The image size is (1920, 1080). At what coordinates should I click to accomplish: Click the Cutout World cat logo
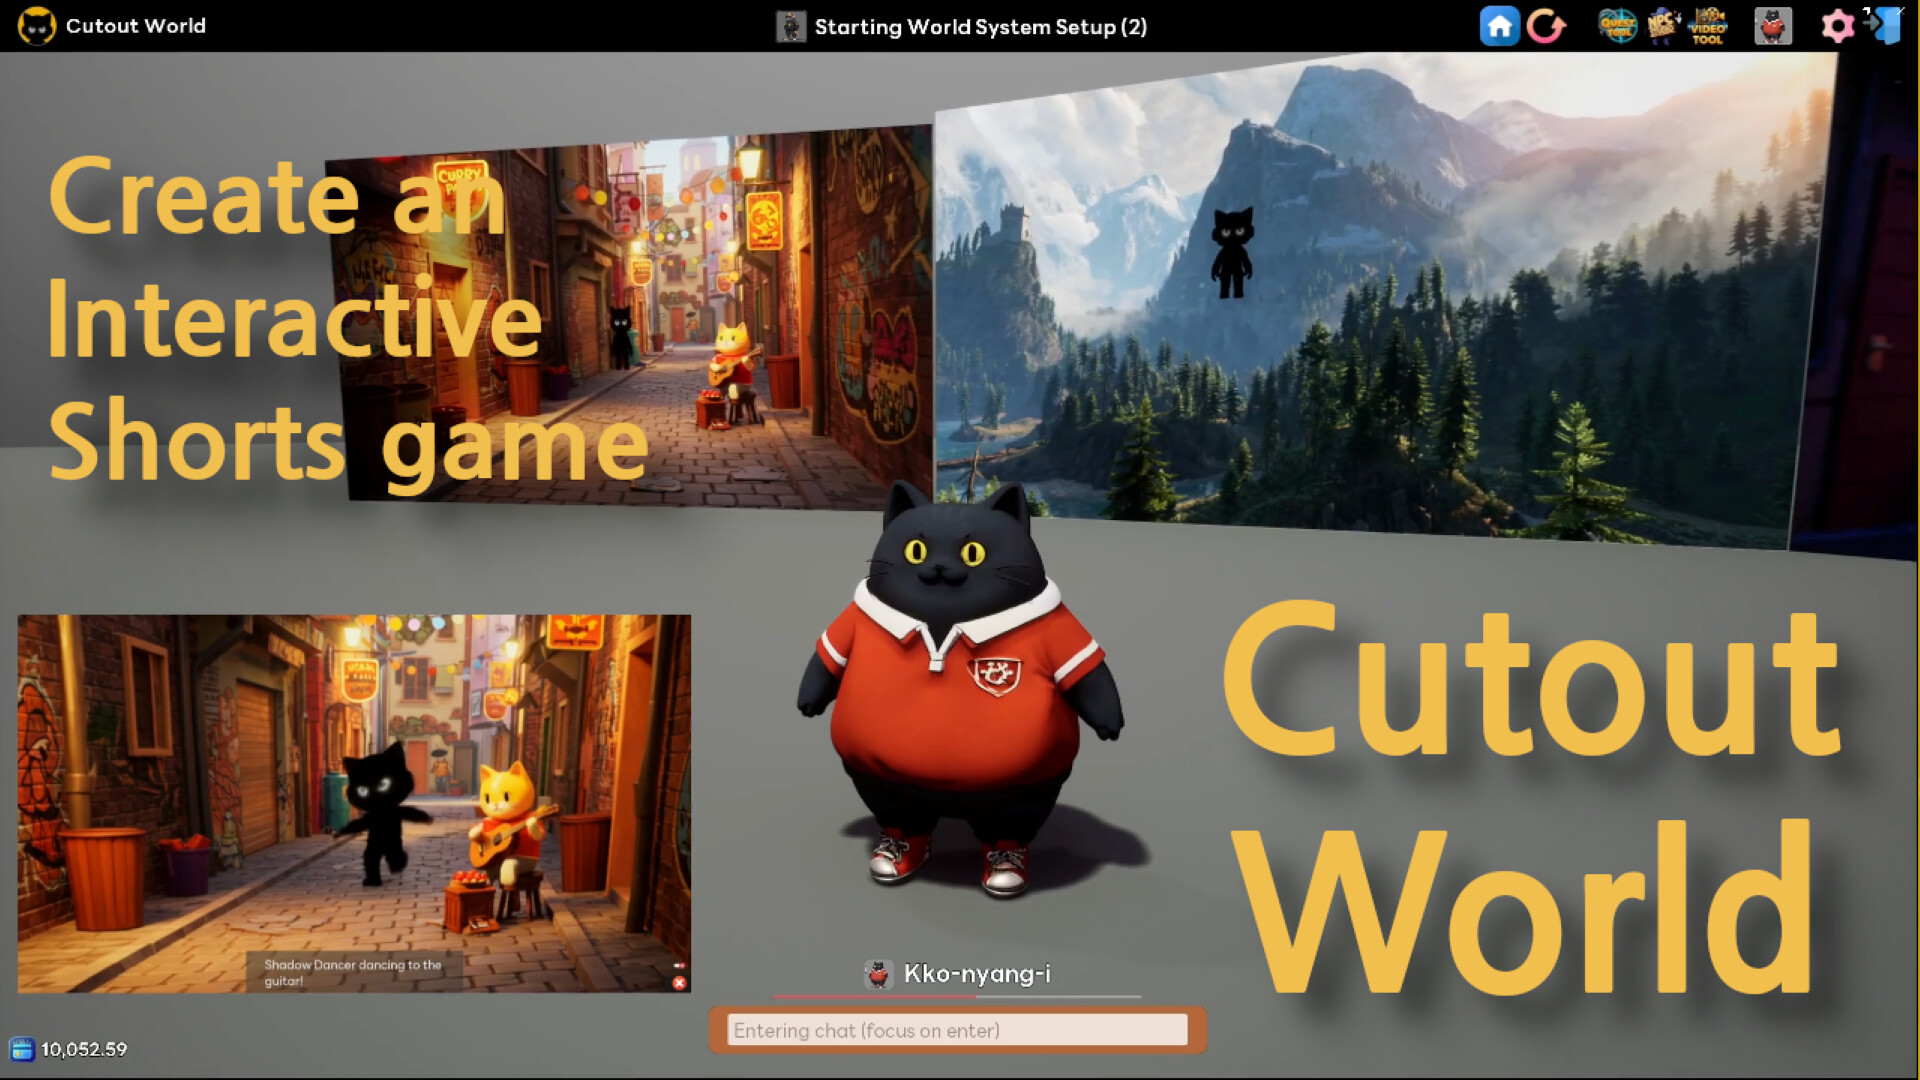(x=37, y=26)
